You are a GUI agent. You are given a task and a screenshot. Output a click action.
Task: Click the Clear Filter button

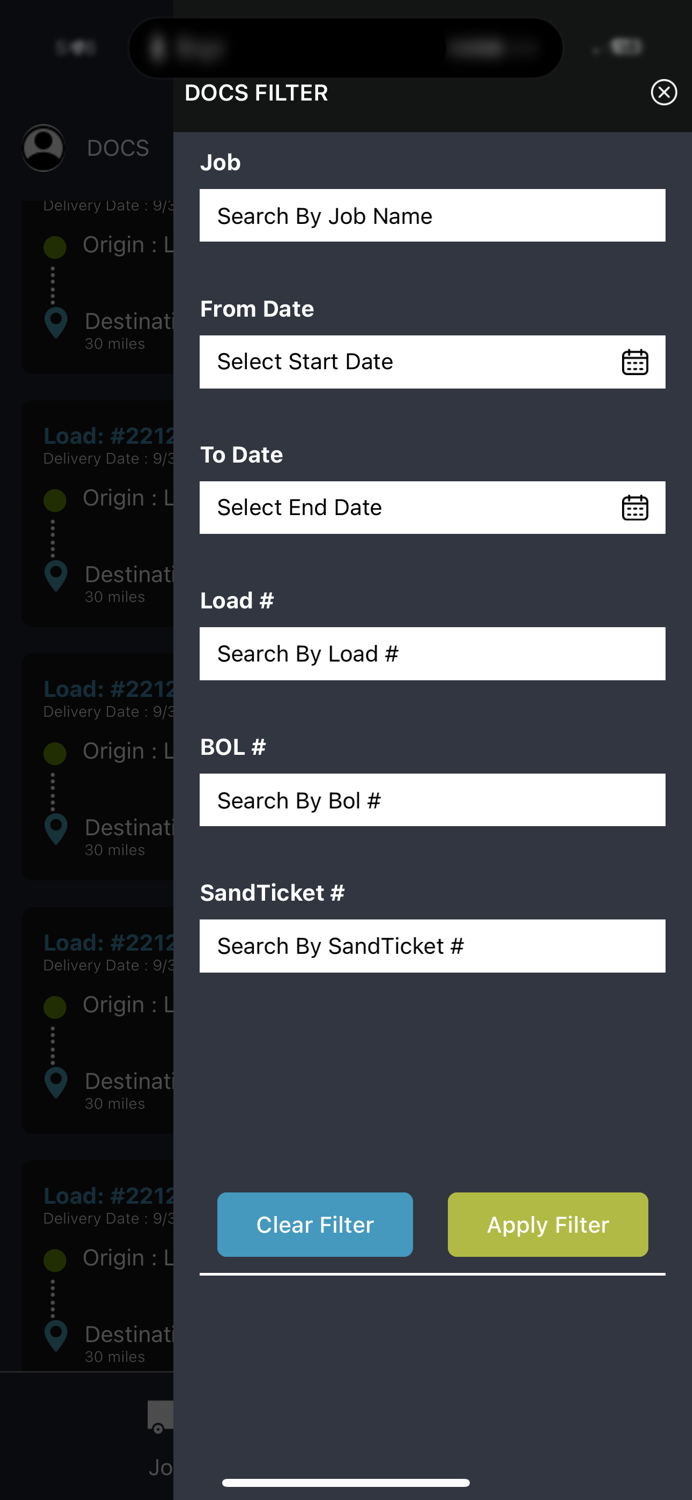coord(314,1224)
